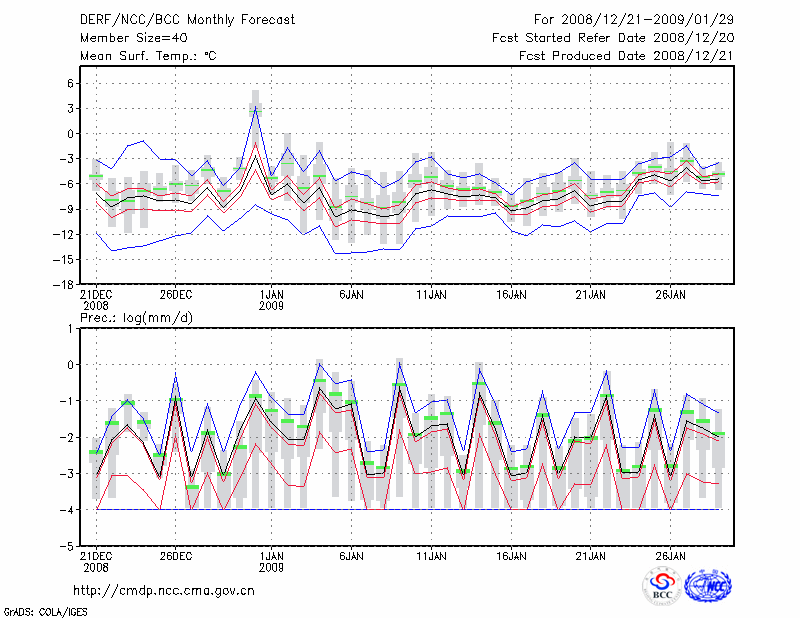Click 11JAN label under precipitation chart
Image resolution: width=800 pixels, height=618 pixels.
[431, 555]
